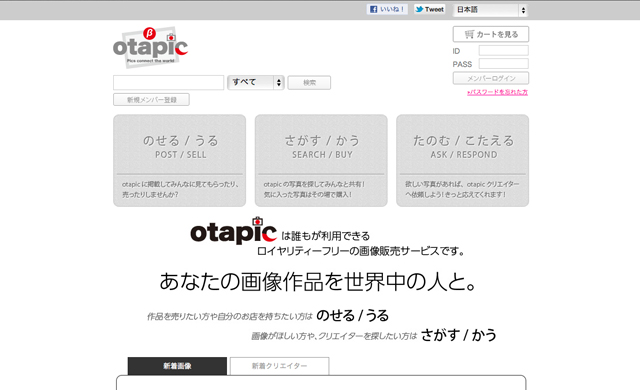Image resolution: width=640 pixels, height=390 pixels.
Task: Click the bold さがす / かう text
Action: [x=459, y=335]
